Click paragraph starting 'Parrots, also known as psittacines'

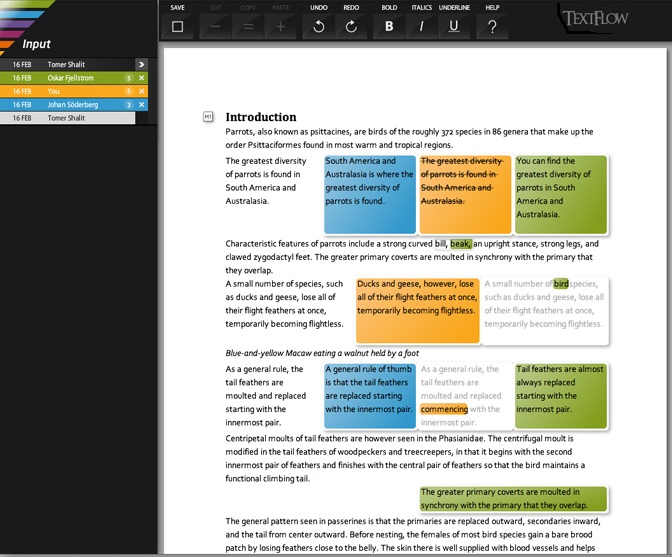(x=409, y=138)
